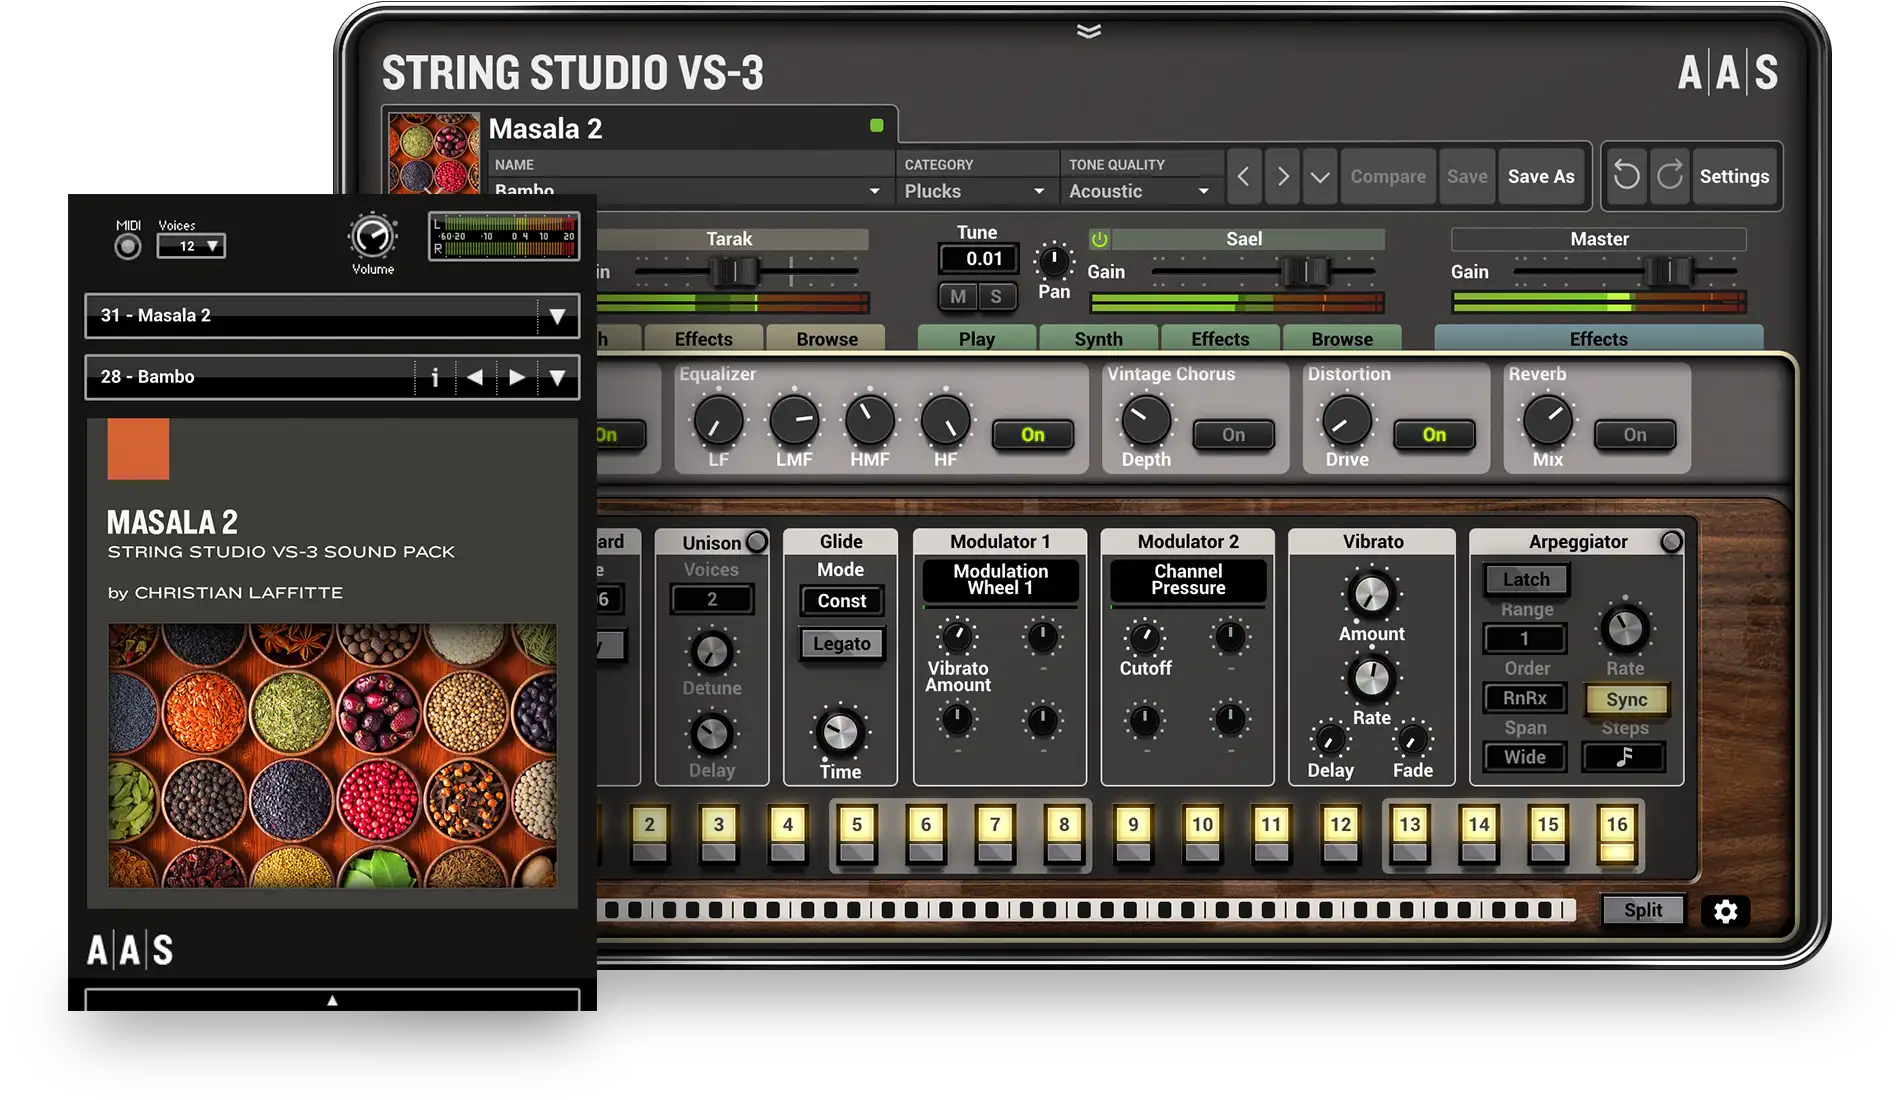Click the undo arrow icon

pos(1627,176)
